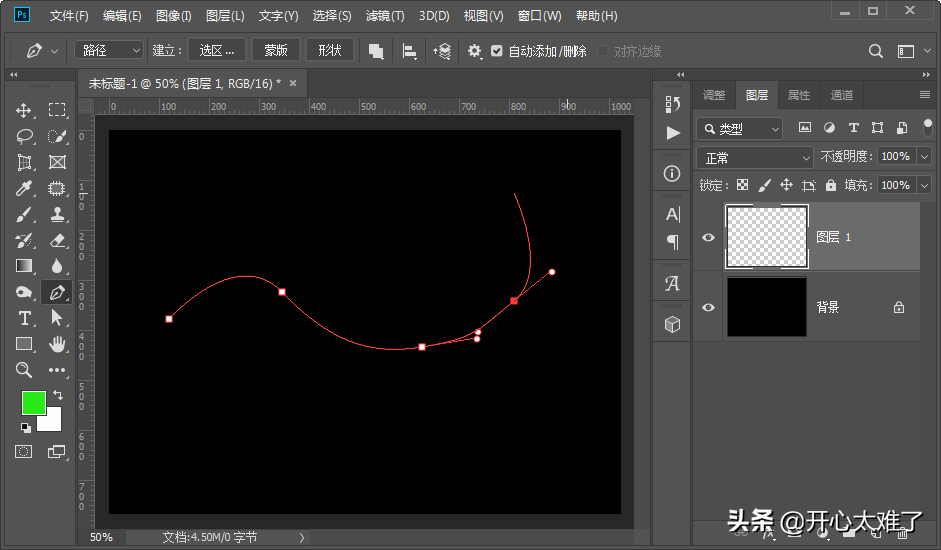This screenshot has height=550, width=941.
Task: Select the Path Selection tool
Action: 57,318
